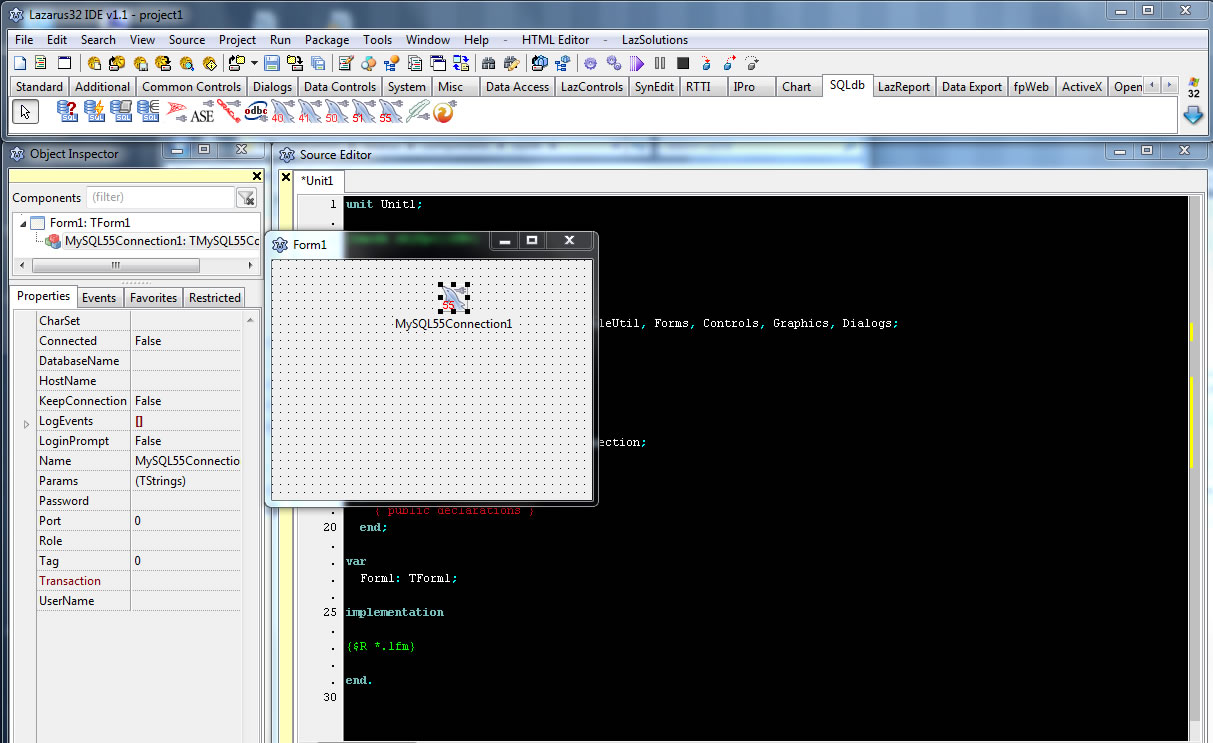Switch to the Data Access palette tab
Viewport: 1213px width, 743px height.
(517, 87)
